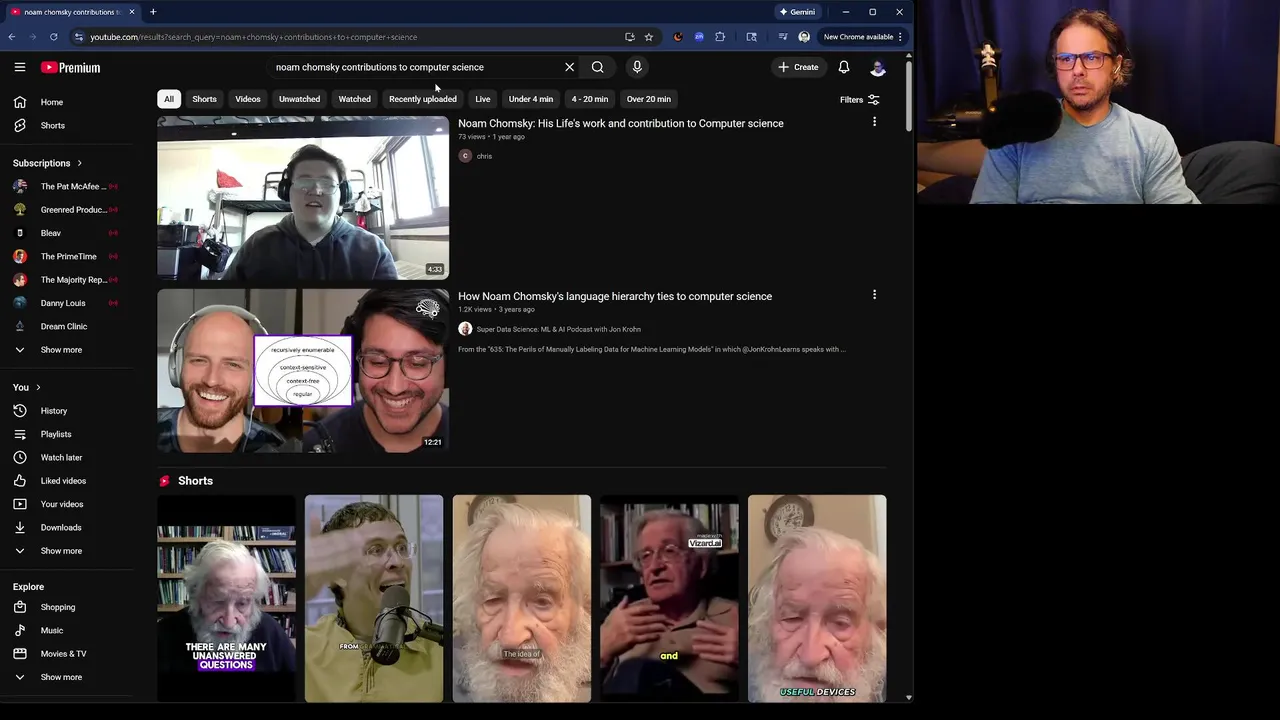Screen dimensions: 1280x720
Task: Open the 'Unanswered Questions' Short thumbnail
Action: 226,598
